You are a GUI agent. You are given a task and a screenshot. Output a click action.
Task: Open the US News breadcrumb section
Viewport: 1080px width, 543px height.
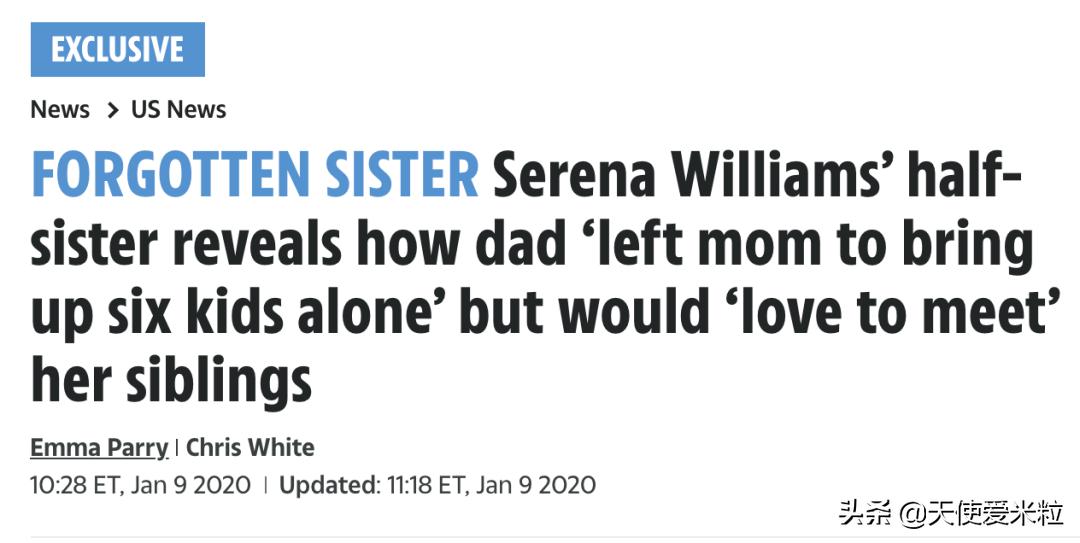coord(179,110)
